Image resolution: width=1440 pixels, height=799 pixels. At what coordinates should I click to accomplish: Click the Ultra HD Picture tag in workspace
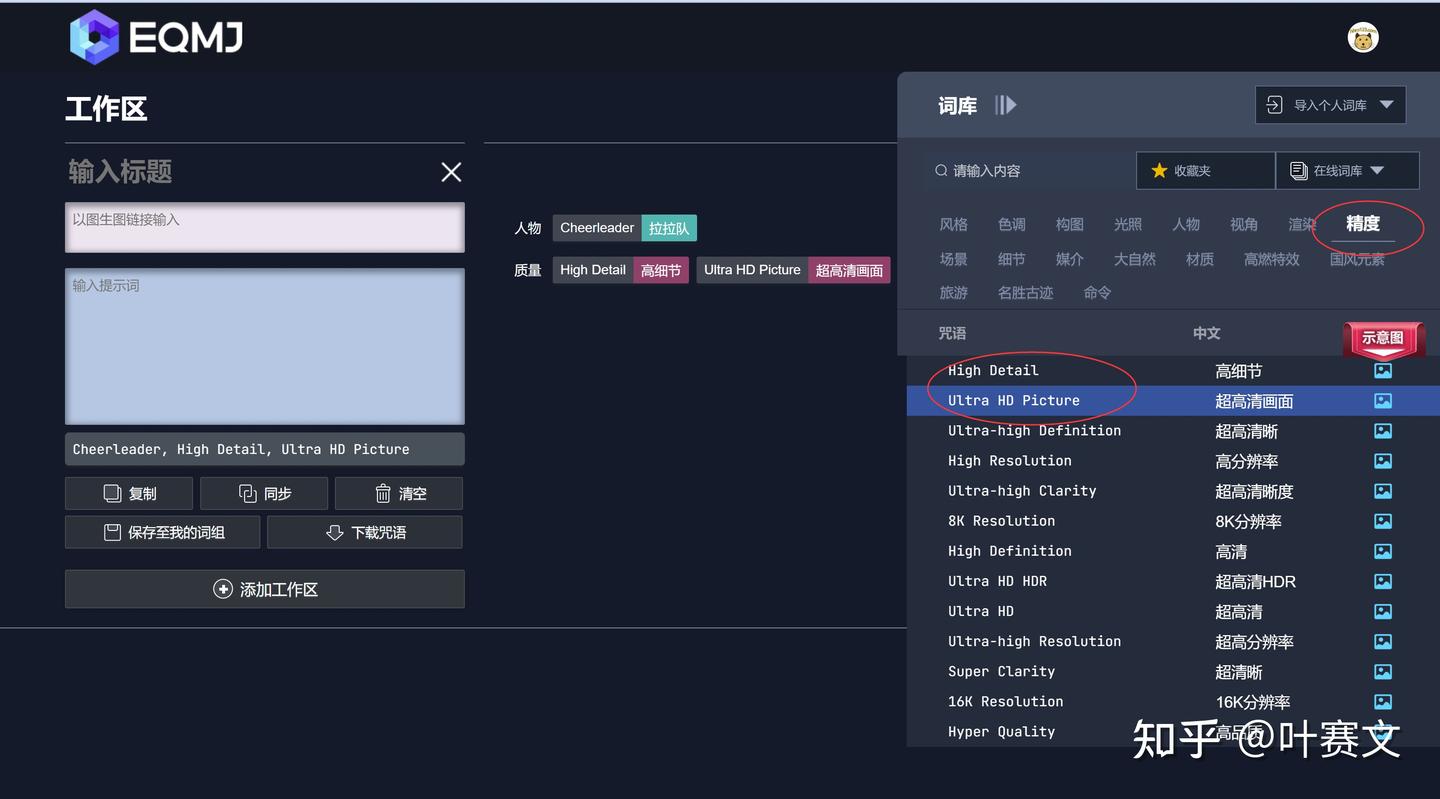pyautogui.click(x=793, y=270)
